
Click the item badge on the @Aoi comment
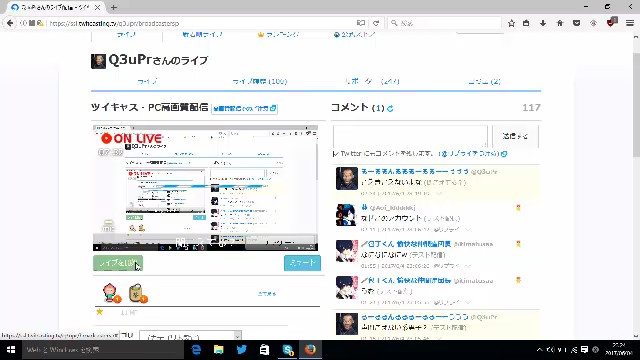pyautogui.click(x=518, y=208)
